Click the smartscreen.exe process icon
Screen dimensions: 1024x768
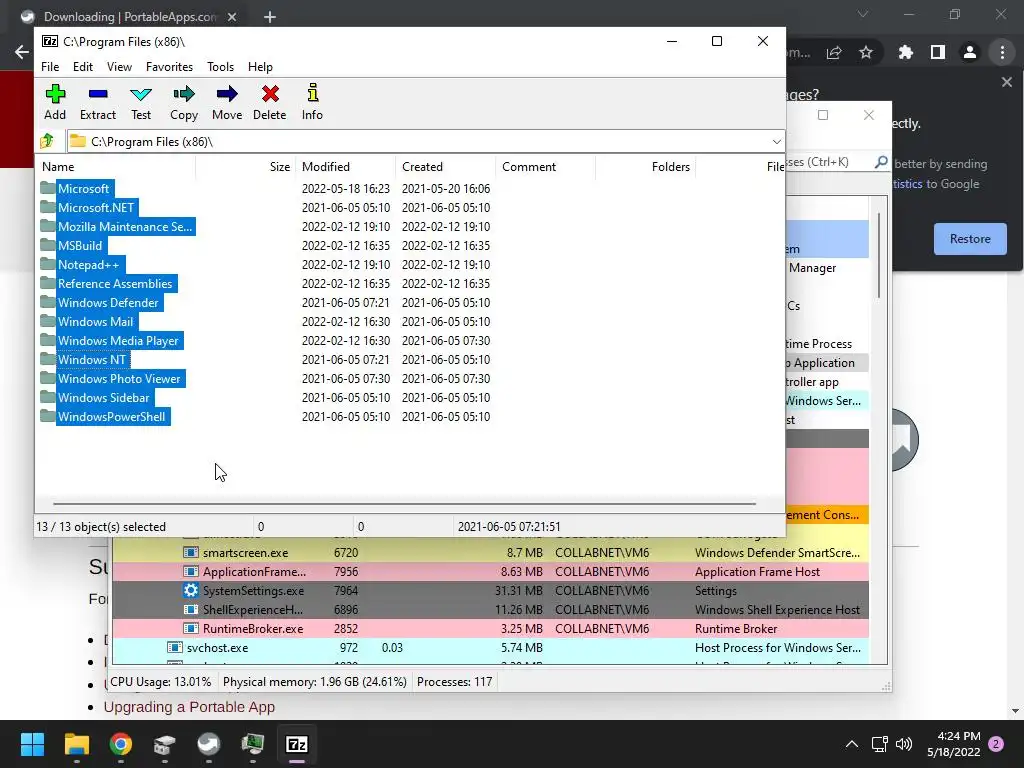point(191,552)
